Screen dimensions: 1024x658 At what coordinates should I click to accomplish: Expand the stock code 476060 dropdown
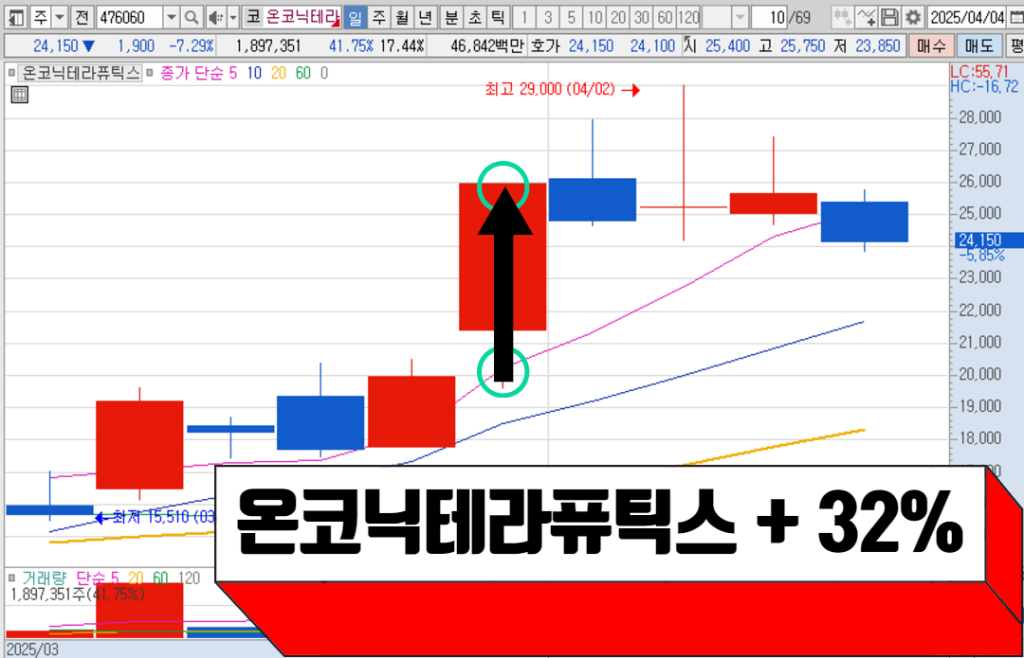pyautogui.click(x=171, y=18)
